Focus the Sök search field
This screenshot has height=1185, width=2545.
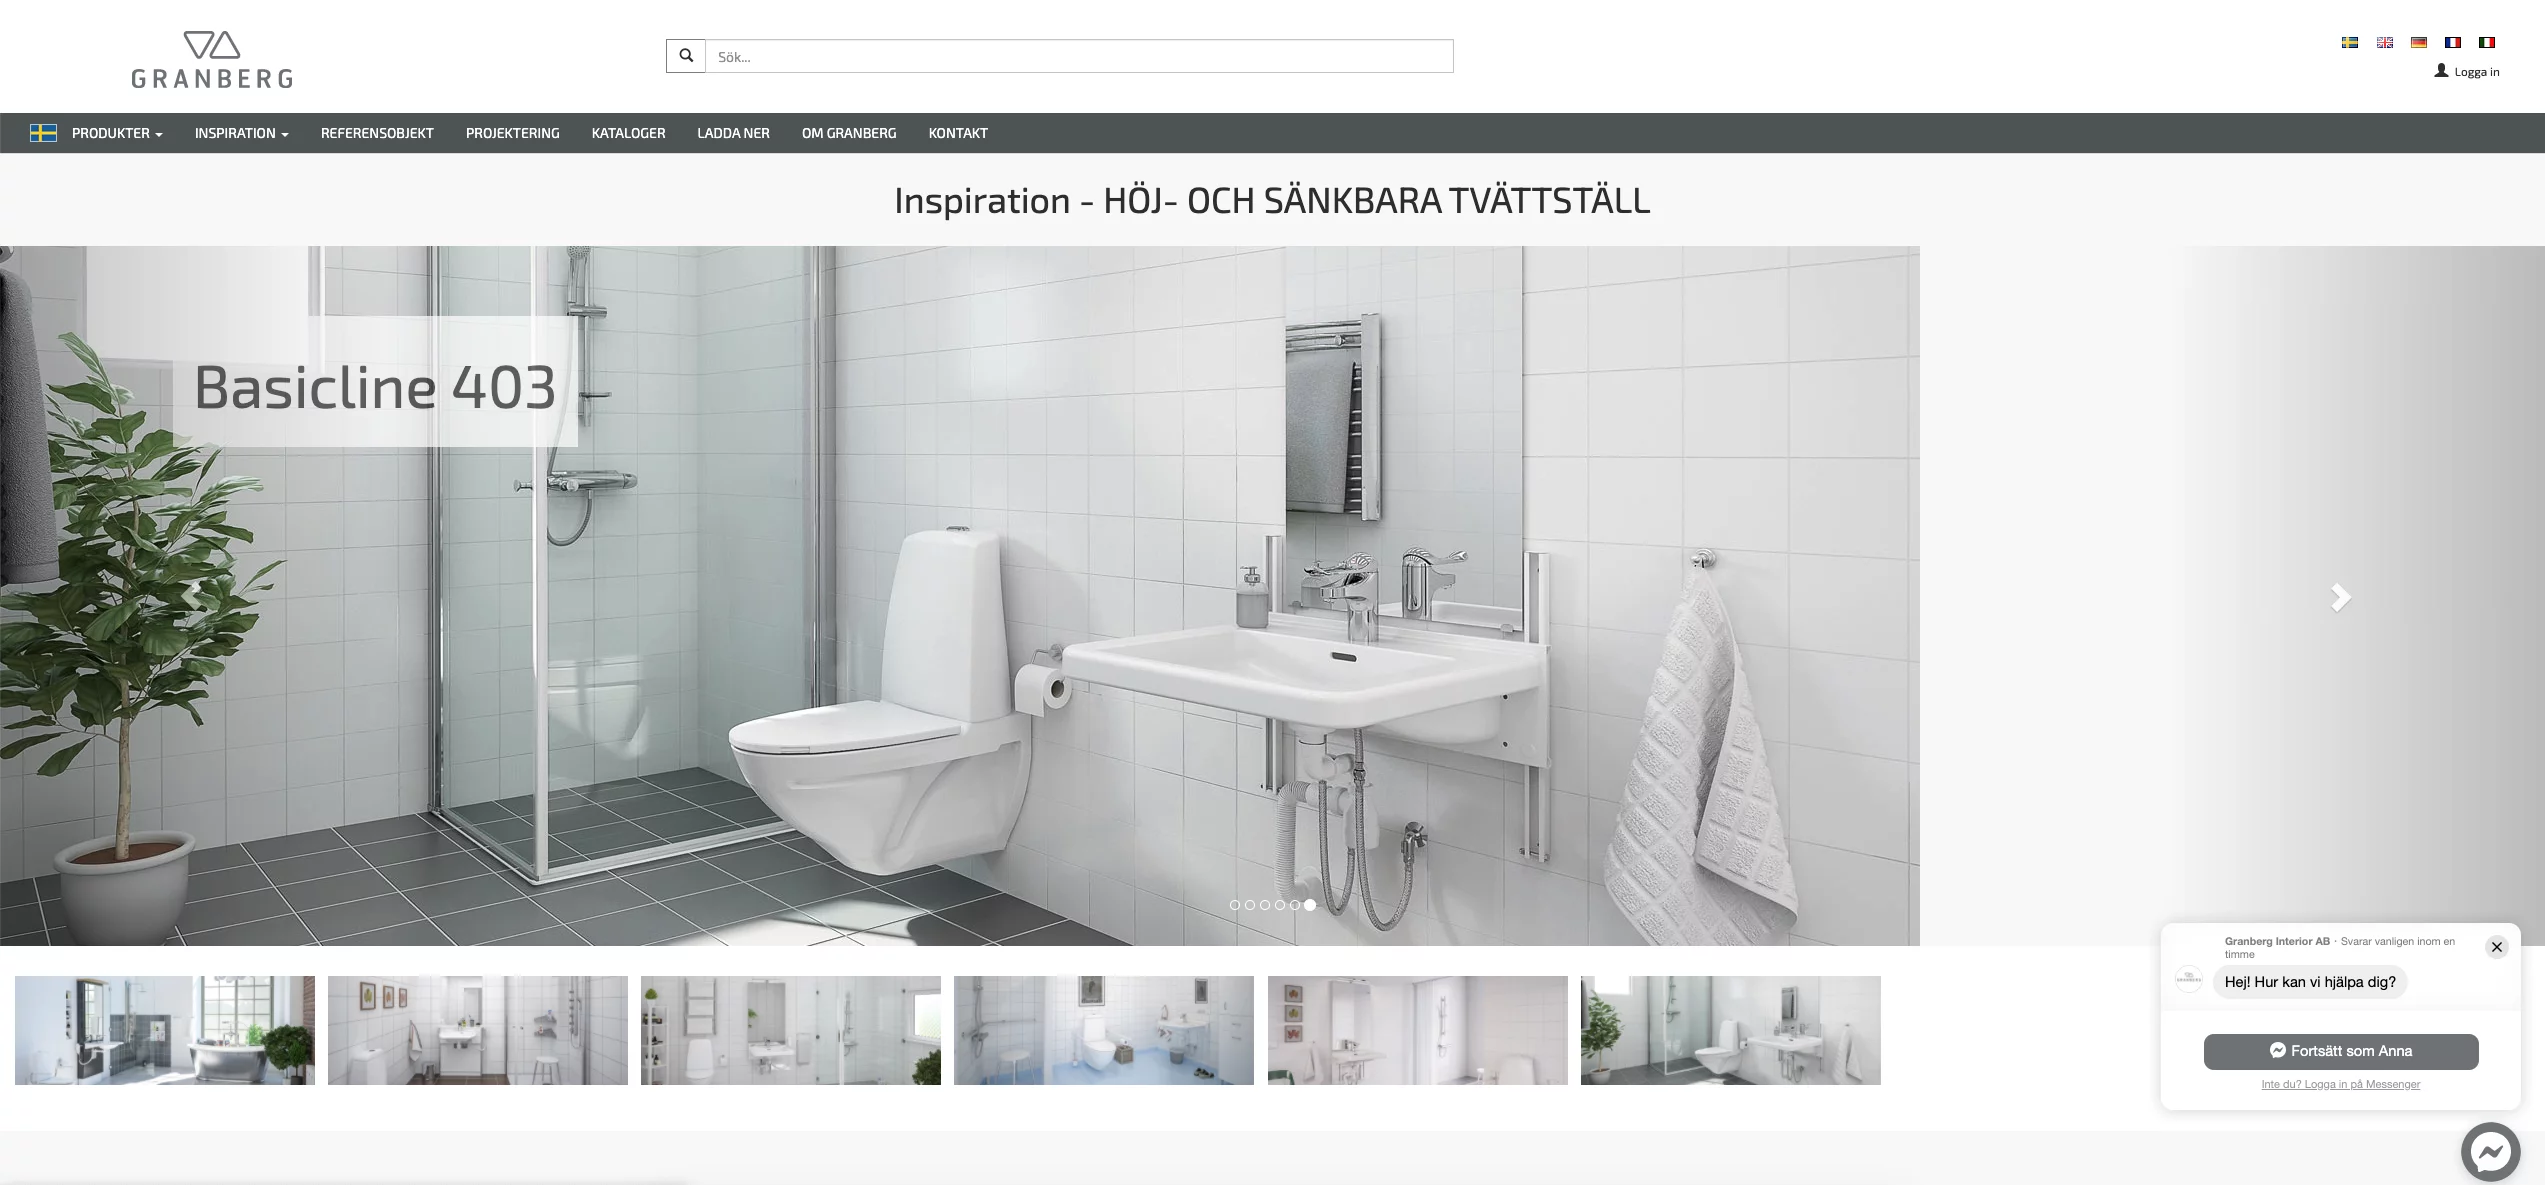pyautogui.click(x=1079, y=56)
